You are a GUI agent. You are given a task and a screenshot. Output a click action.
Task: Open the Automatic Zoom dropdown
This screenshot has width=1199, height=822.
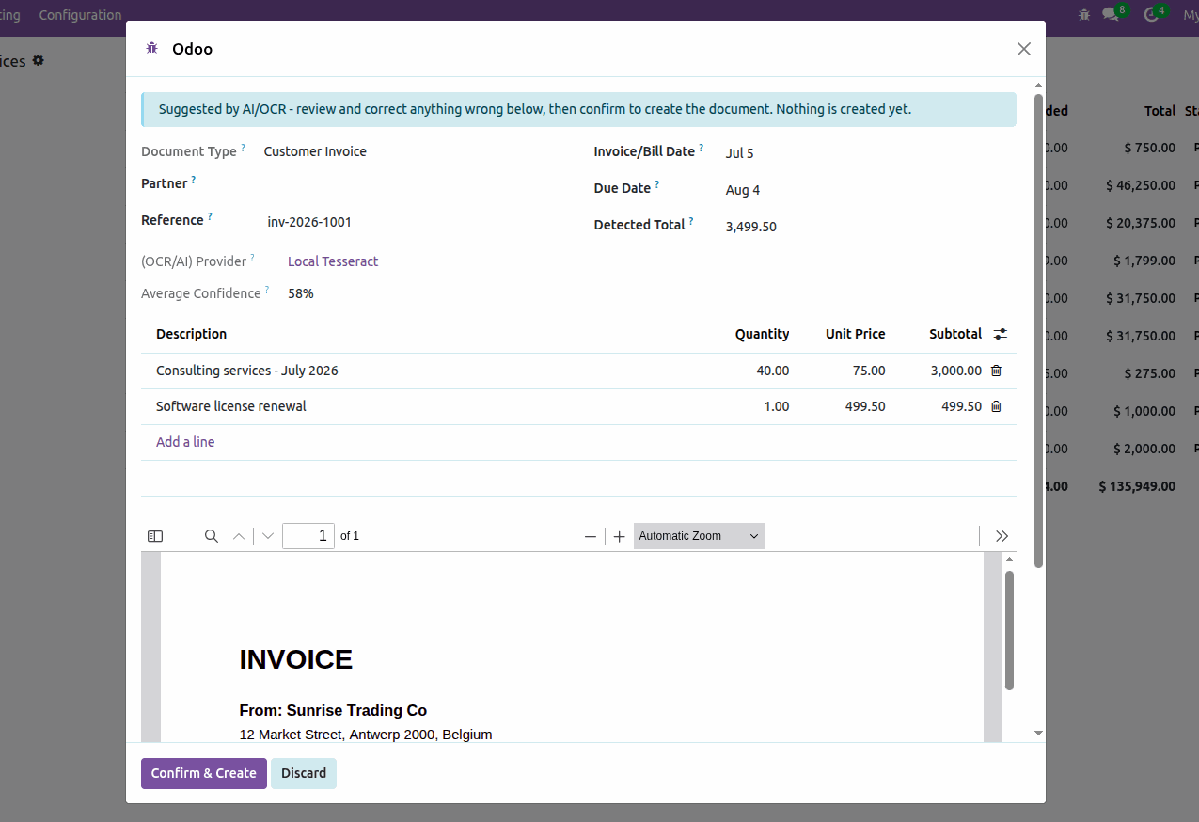699,536
